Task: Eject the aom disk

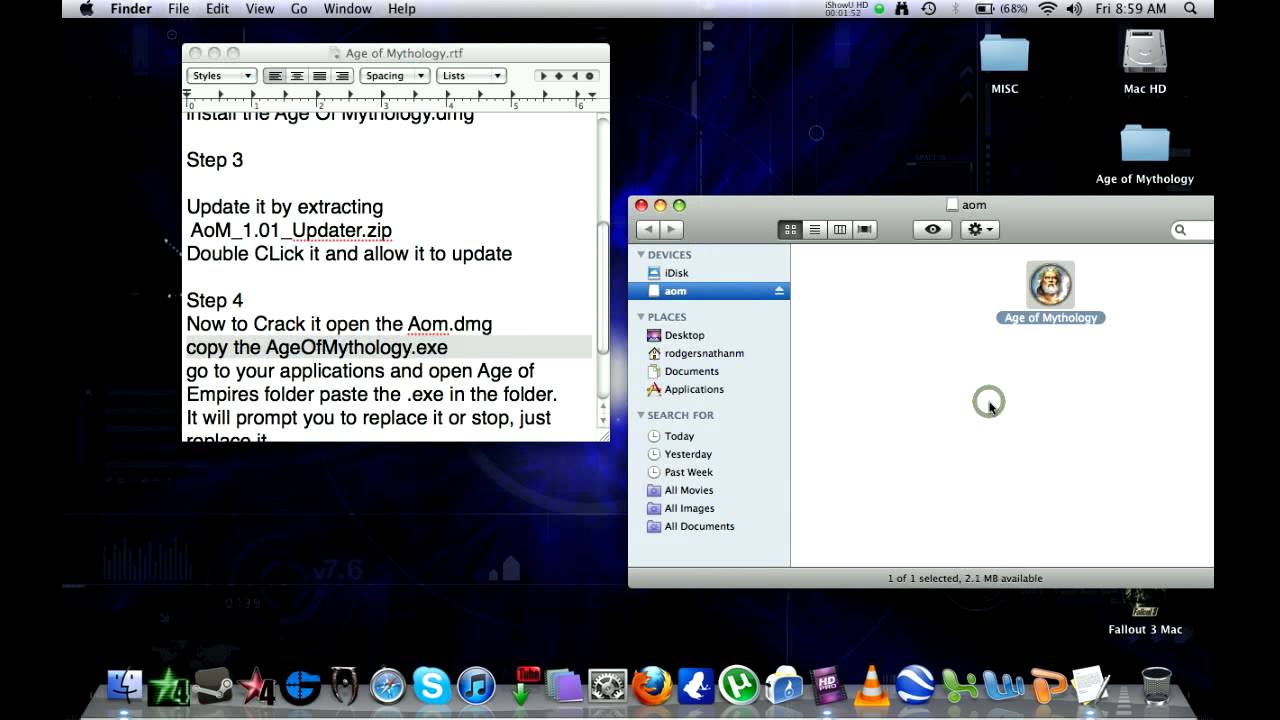Action: point(781,291)
